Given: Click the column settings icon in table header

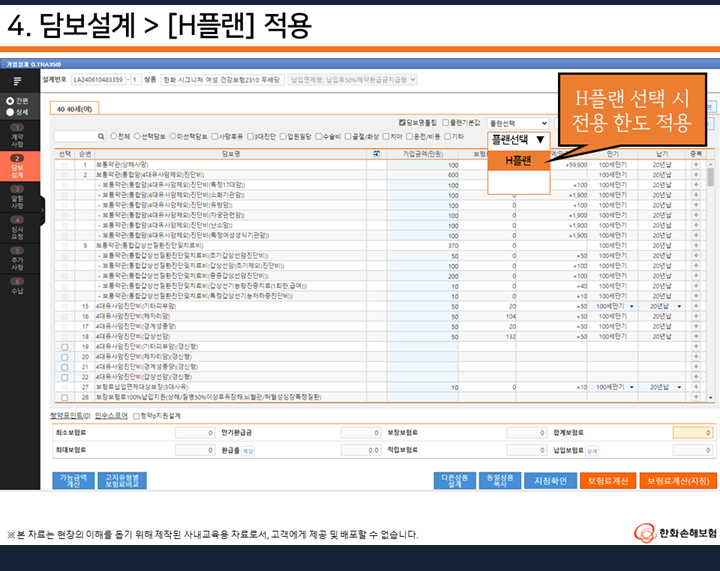Looking at the screenshot, I should (376, 154).
